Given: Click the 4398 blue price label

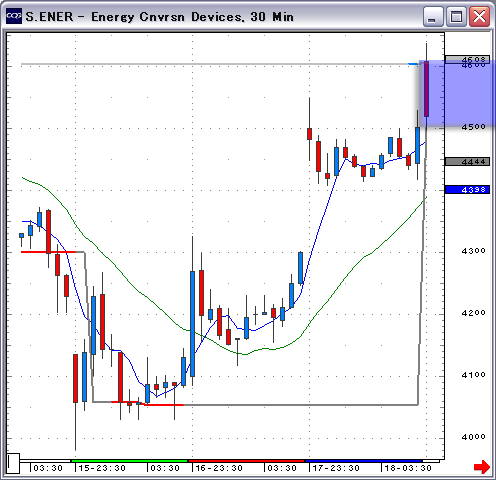Looking at the screenshot, I should pos(468,190).
